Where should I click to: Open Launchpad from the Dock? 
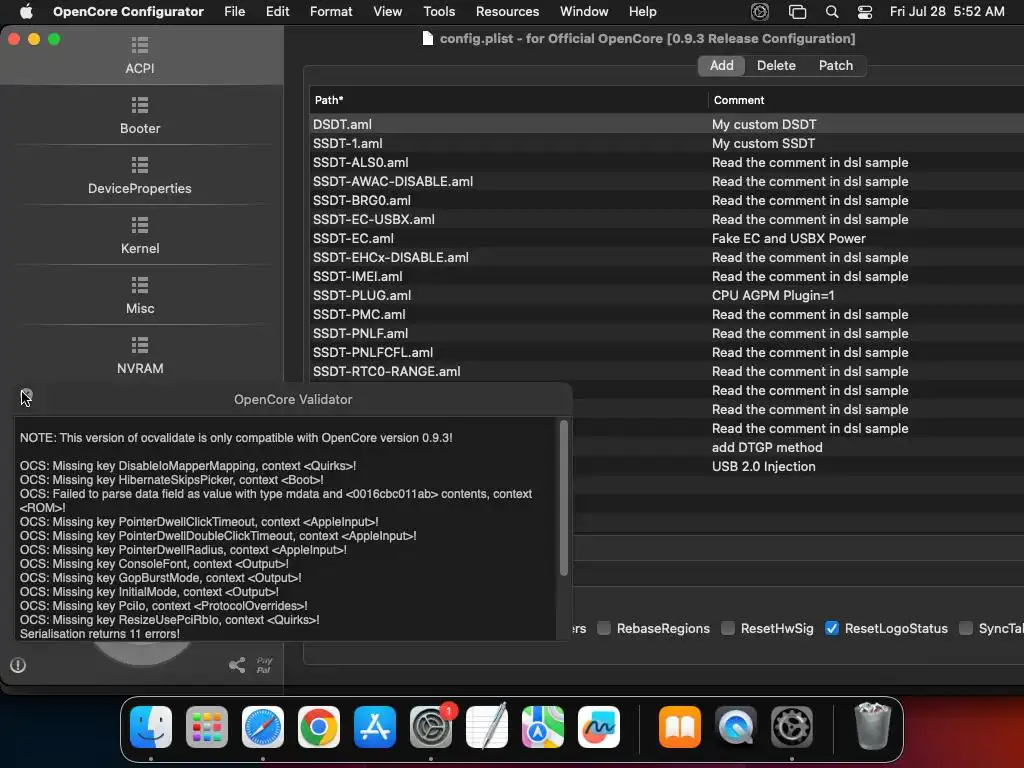(x=207, y=727)
